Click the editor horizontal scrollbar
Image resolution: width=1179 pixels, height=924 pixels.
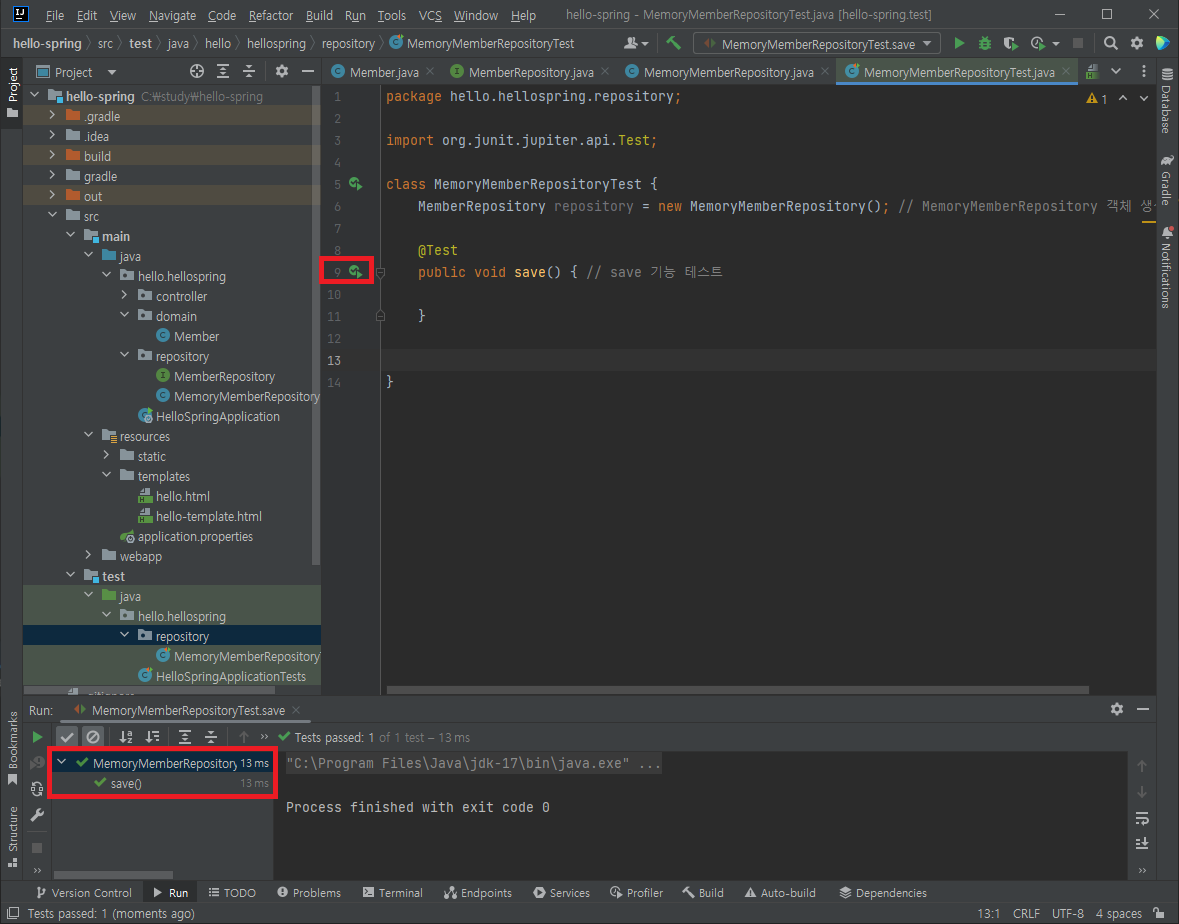[737, 689]
